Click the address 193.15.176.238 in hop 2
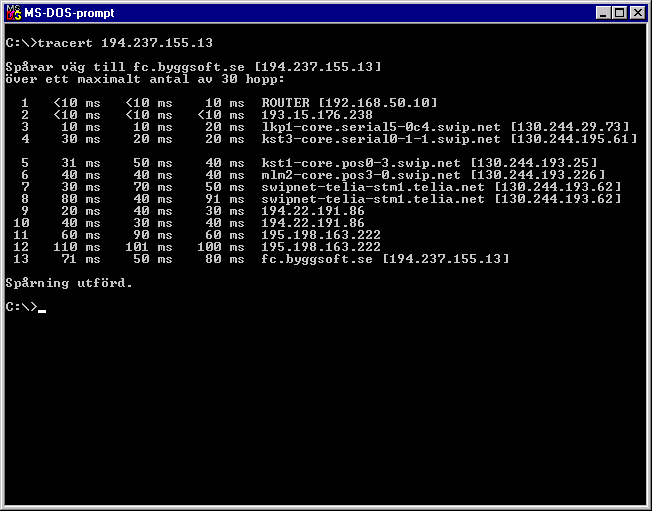The width and height of the screenshot is (652, 511). [317, 115]
